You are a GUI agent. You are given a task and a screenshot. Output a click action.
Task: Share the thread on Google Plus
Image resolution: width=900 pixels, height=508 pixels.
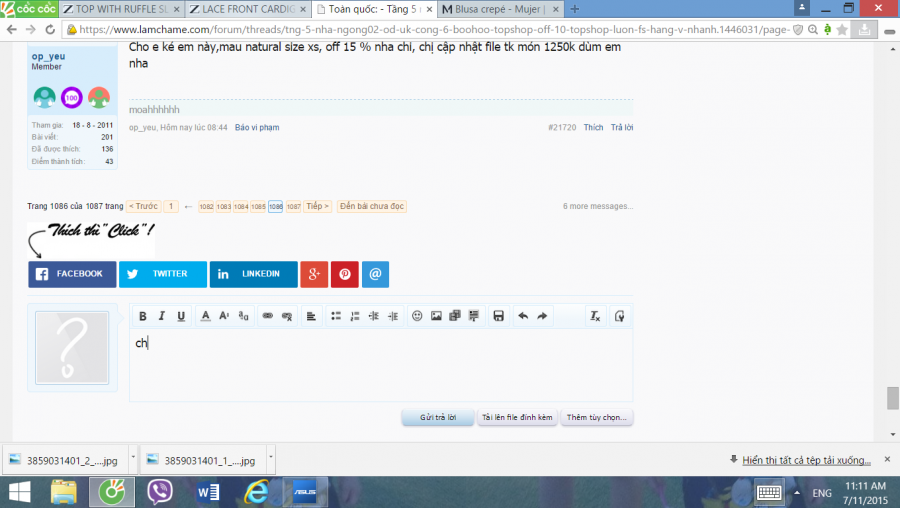click(x=314, y=274)
